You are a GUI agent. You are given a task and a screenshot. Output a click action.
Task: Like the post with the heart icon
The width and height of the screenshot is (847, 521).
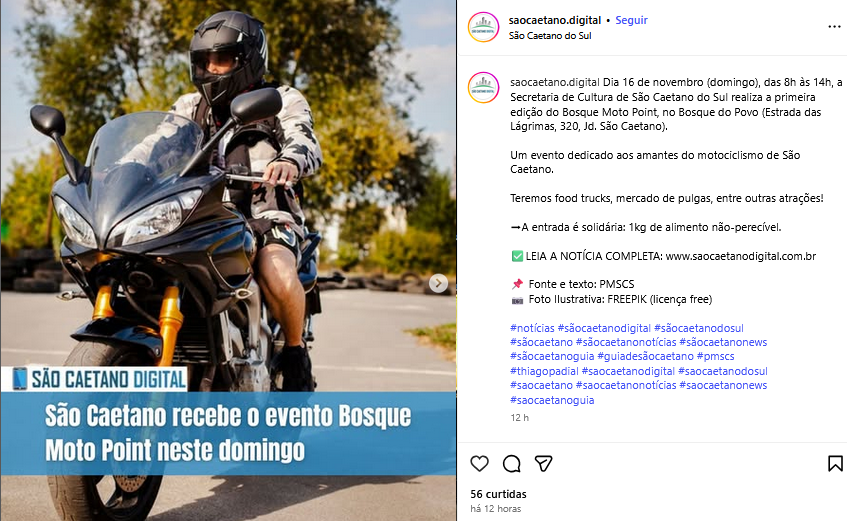coord(479,464)
